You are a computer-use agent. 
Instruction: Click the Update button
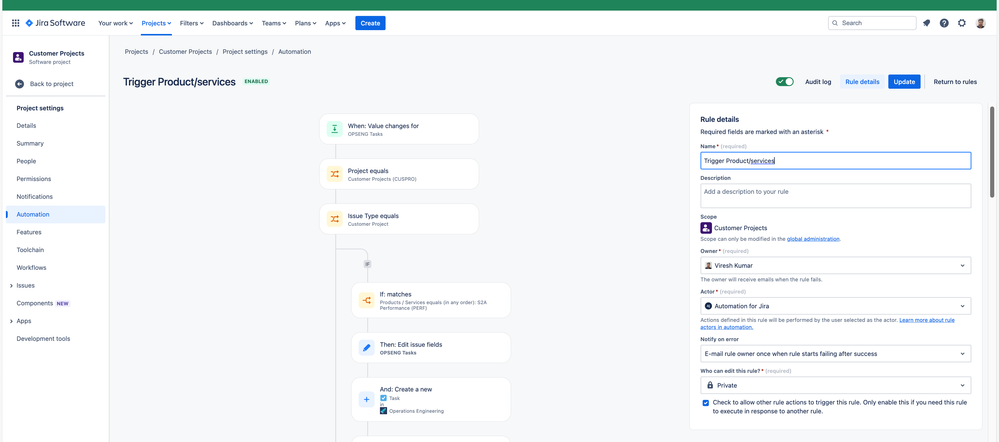pos(904,82)
